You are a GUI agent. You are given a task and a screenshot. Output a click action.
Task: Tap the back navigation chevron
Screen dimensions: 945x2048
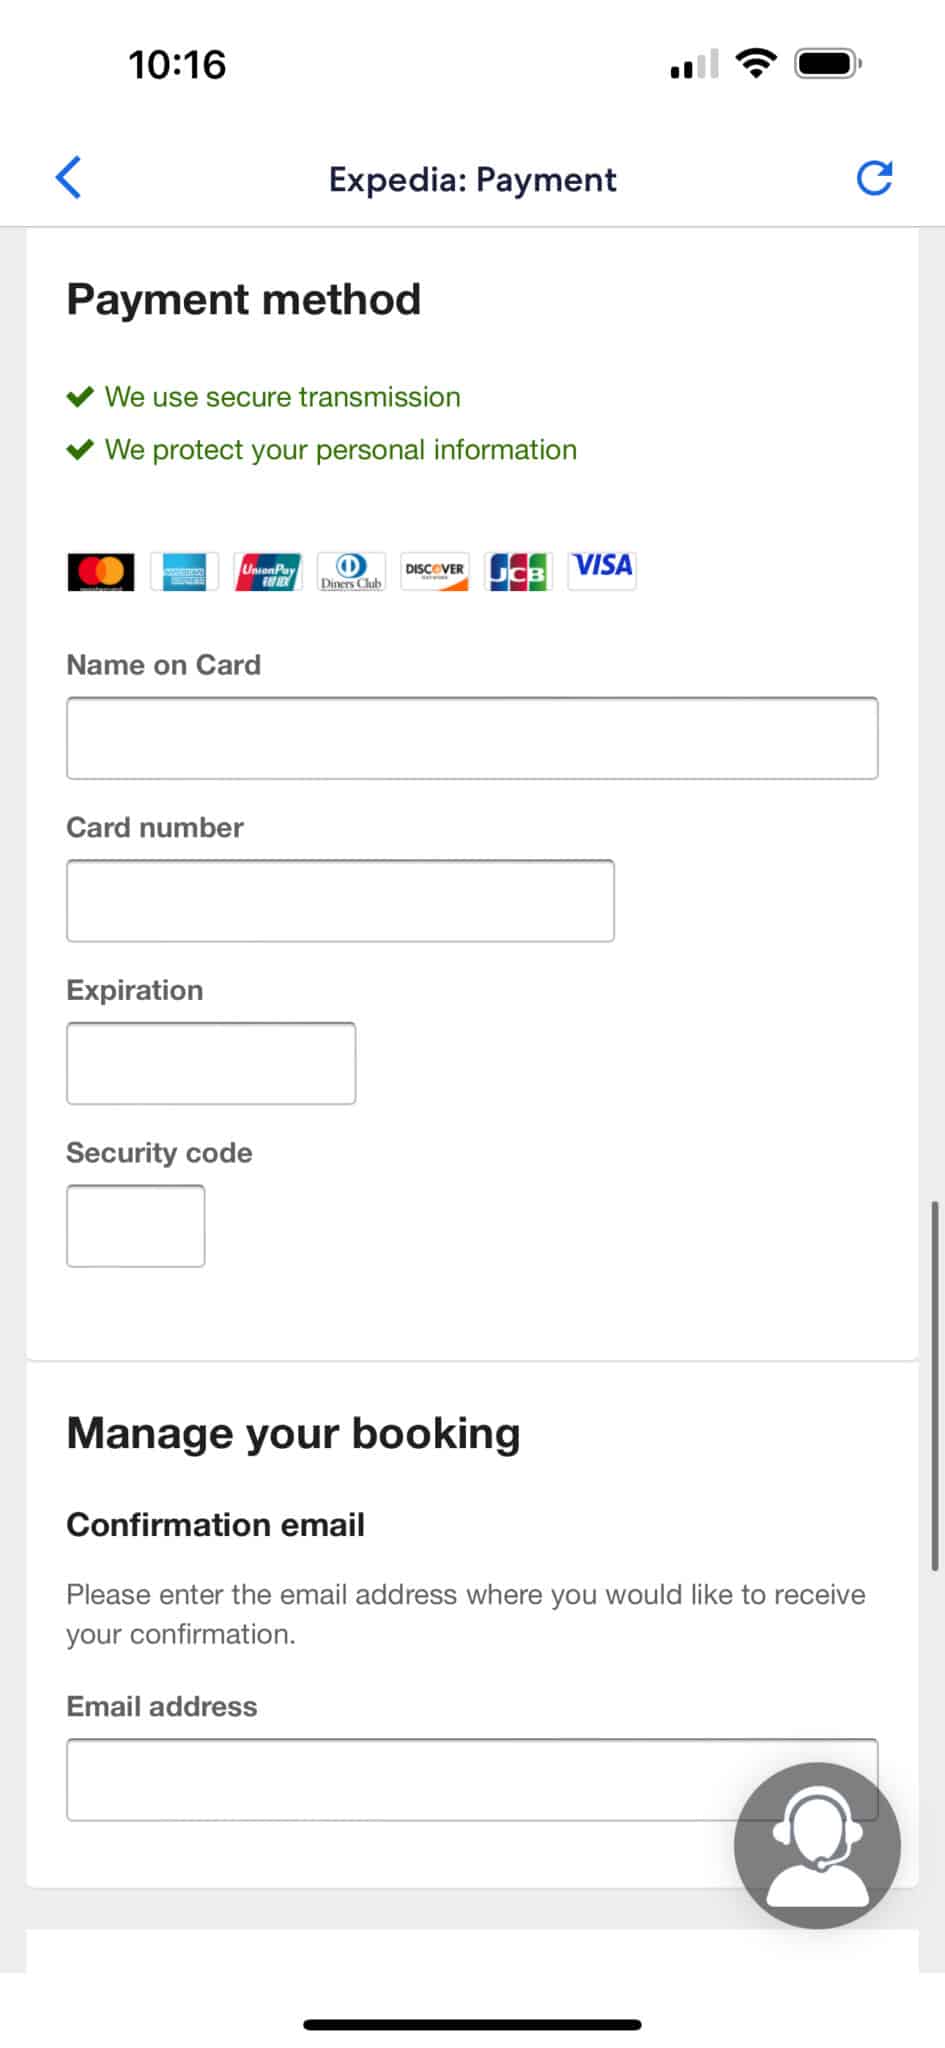67,178
